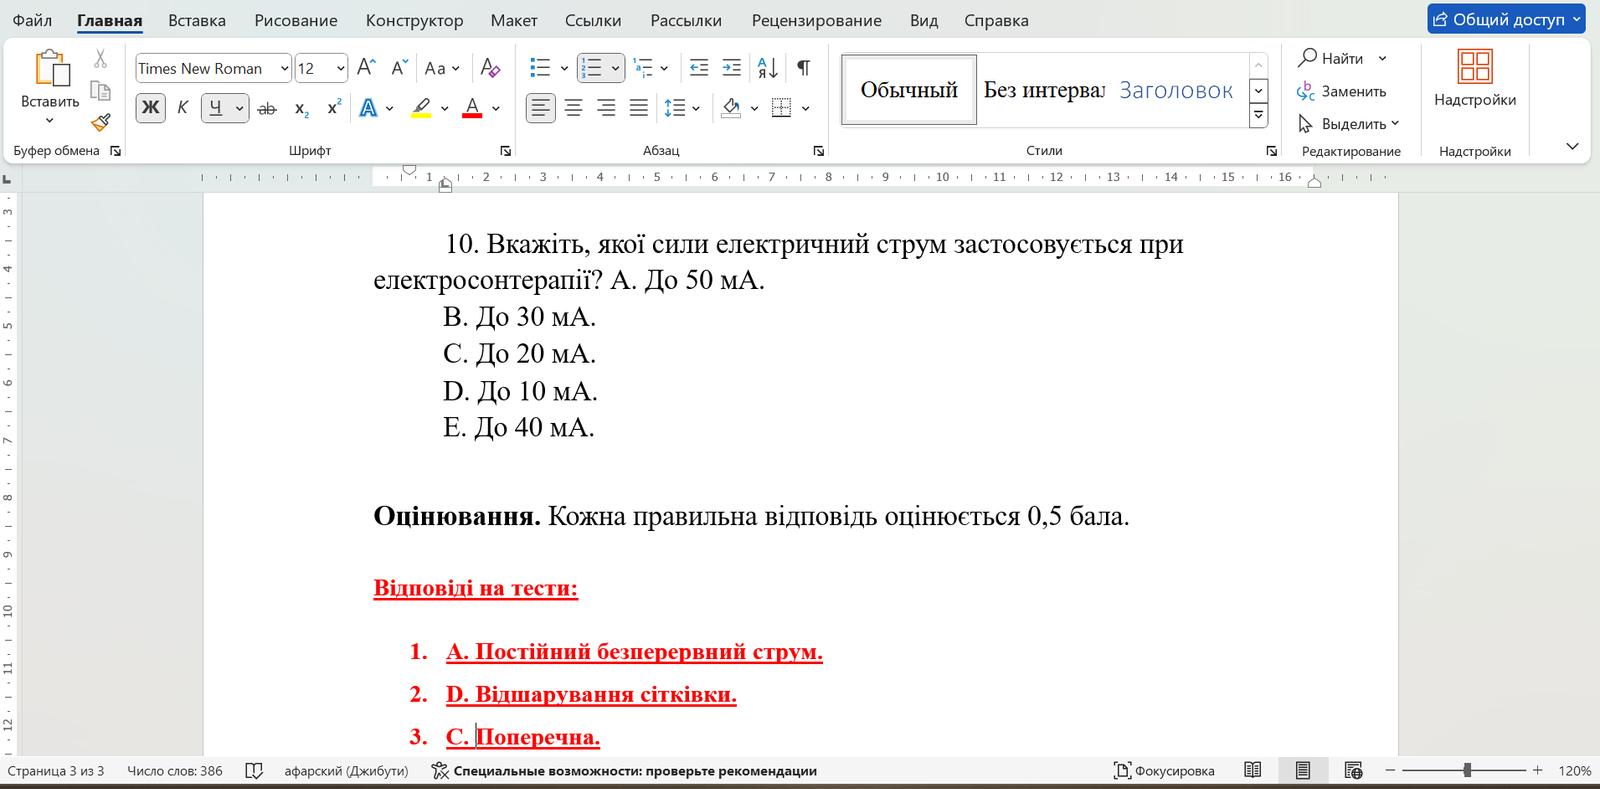Click the numbered list icon
The width and height of the screenshot is (1600, 789).
tap(592, 68)
